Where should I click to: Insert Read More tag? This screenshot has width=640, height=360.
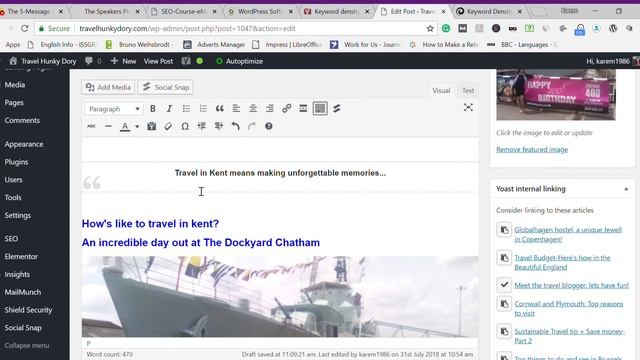(303, 109)
